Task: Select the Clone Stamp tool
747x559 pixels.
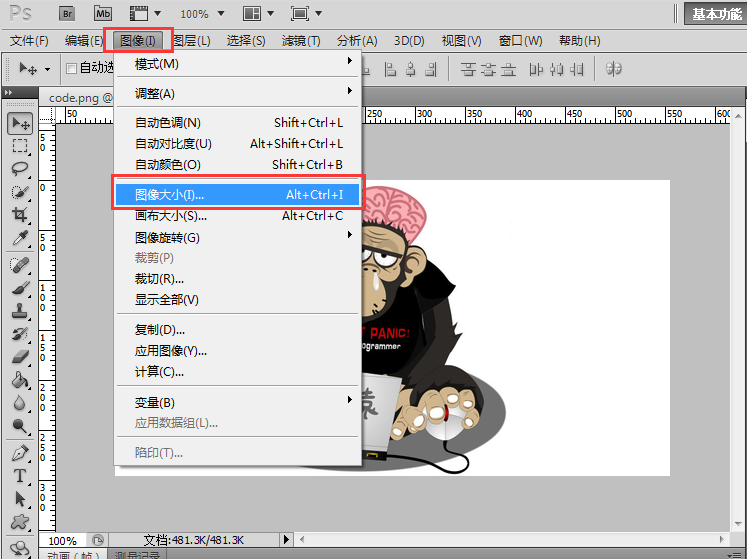Action: (20, 311)
